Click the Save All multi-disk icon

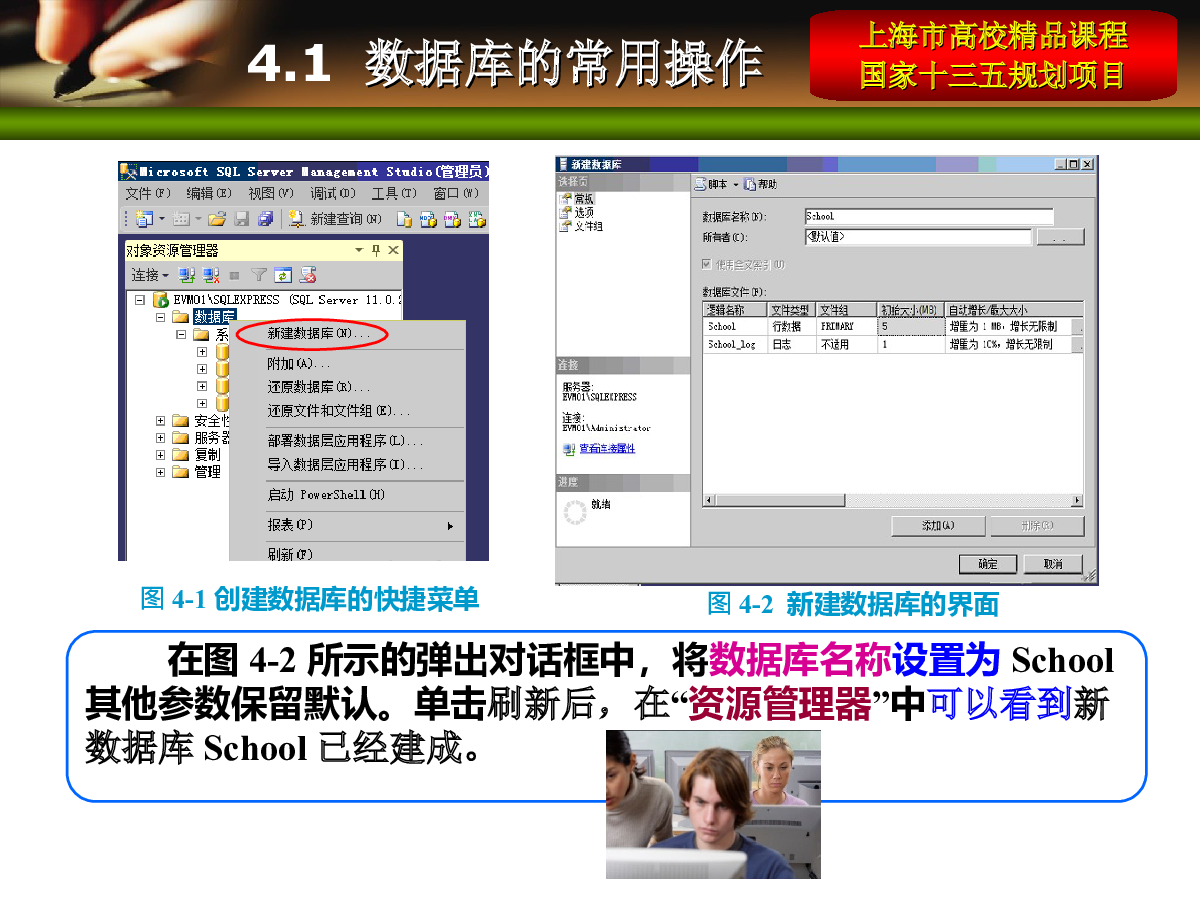(265, 219)
